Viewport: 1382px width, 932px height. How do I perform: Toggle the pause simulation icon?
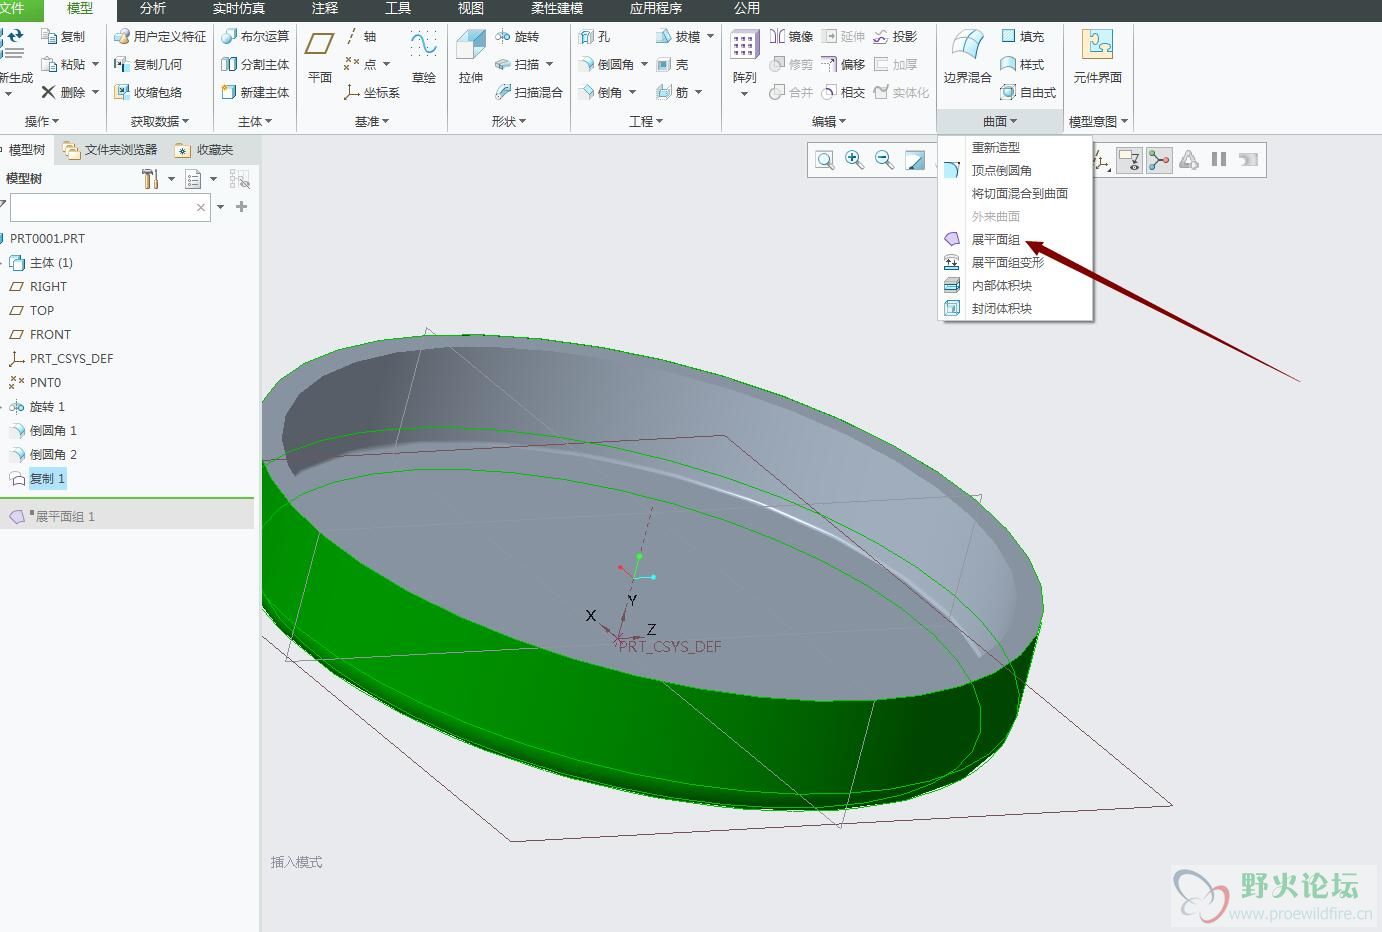pos(1219,160)
